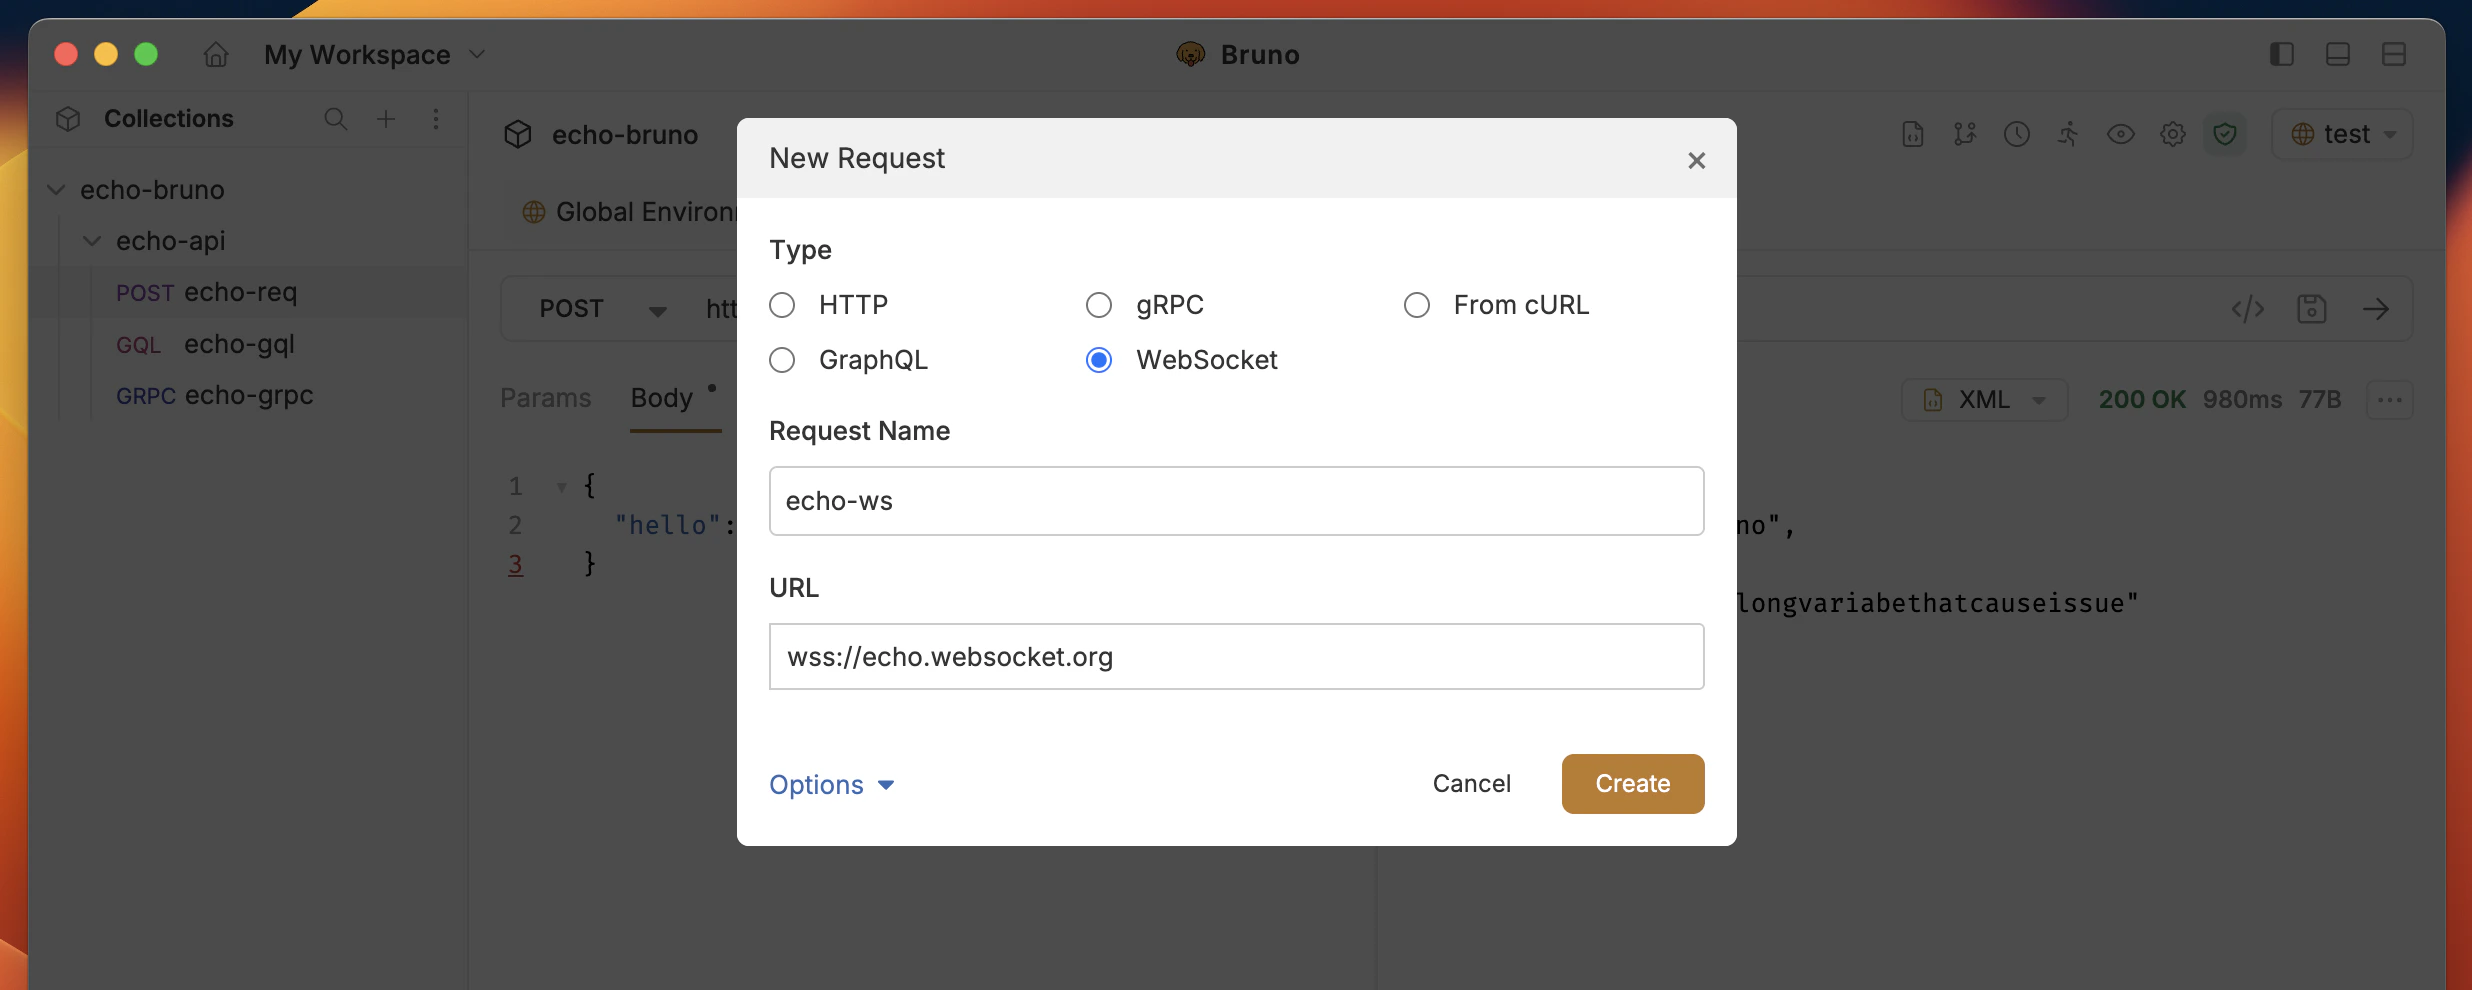Toggle response preview with the eye icon
This screenshot has height=990, width=2472.
point(2121,133)
